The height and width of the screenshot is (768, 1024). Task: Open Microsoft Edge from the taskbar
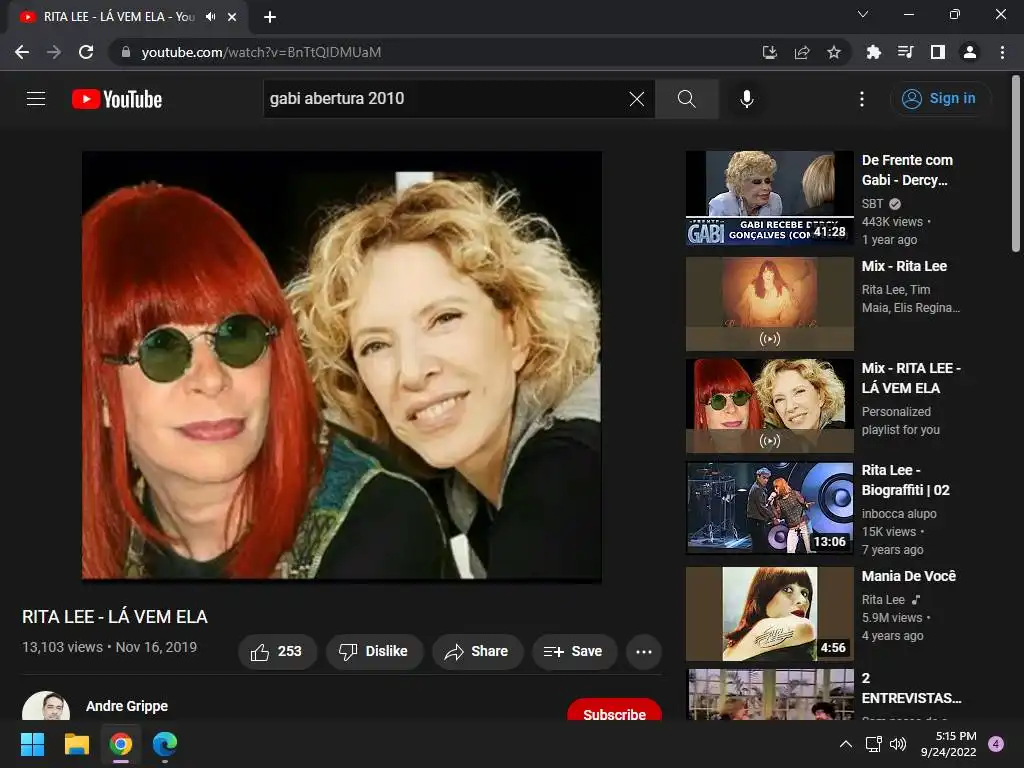click(165, 744)
